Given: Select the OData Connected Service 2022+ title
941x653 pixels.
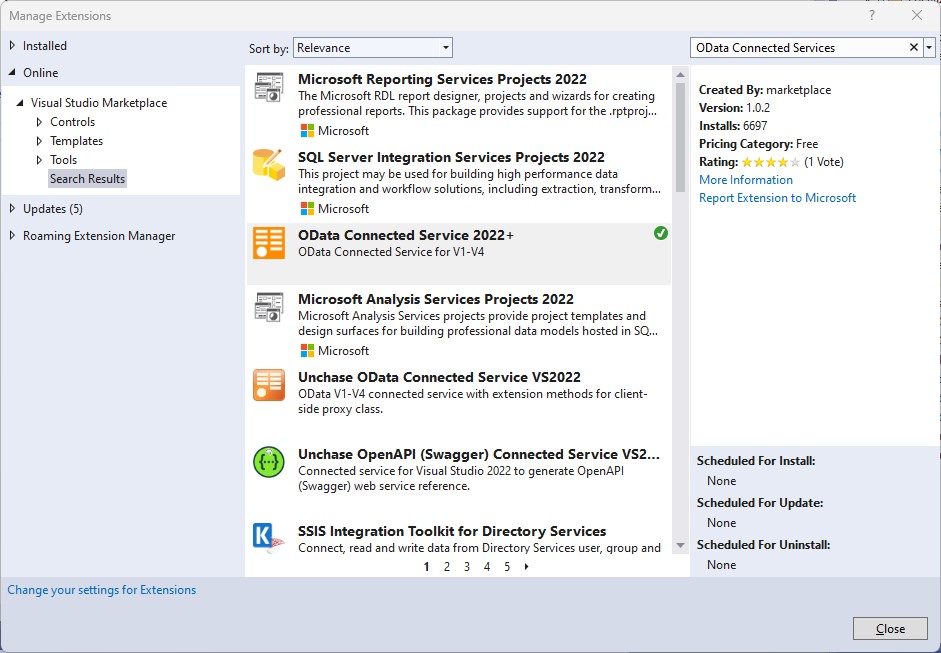Looking at the screenshot, I should click(406, 235).
